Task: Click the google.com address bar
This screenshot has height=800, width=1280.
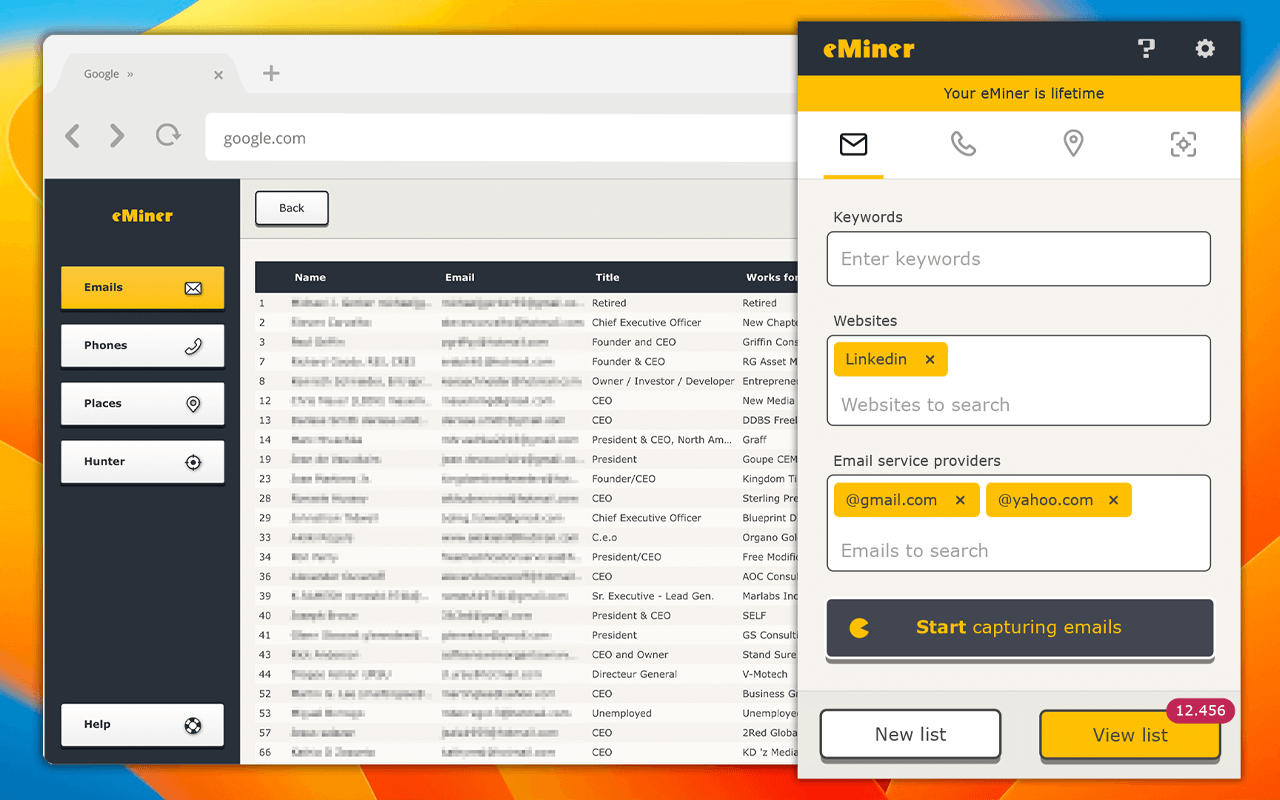Action: 500,138
